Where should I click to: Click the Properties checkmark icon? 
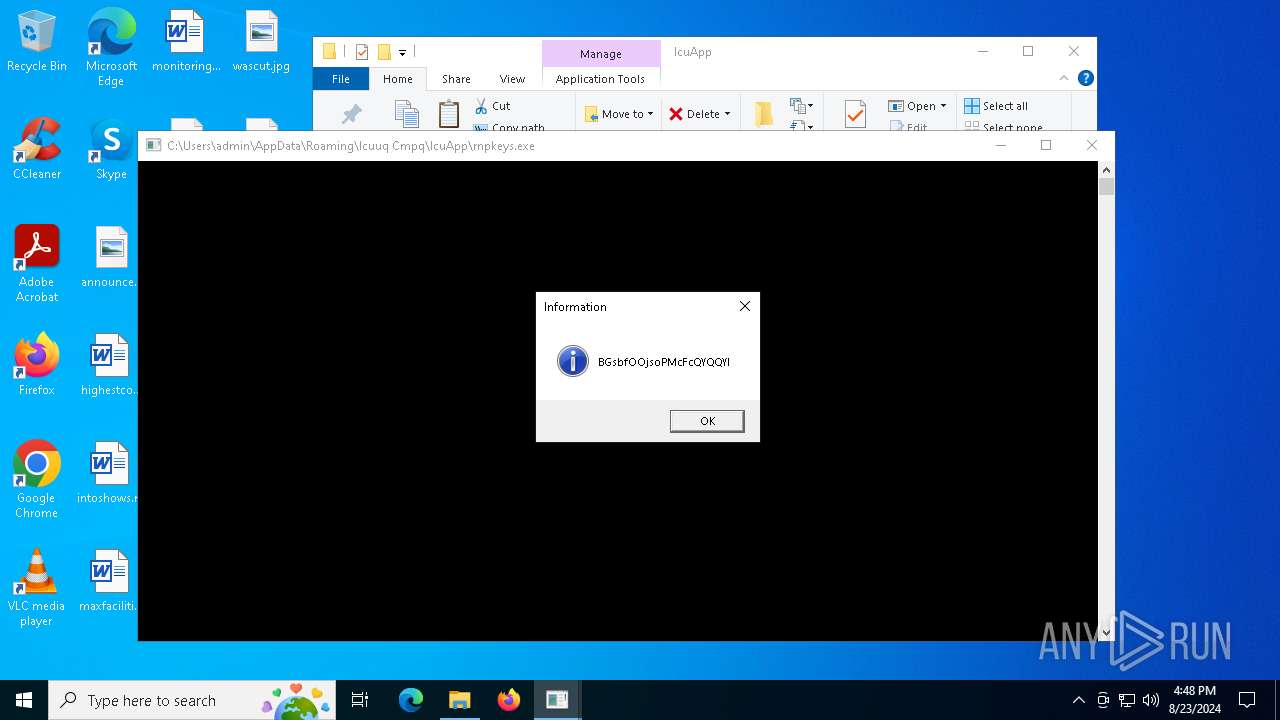coord(855,114)
